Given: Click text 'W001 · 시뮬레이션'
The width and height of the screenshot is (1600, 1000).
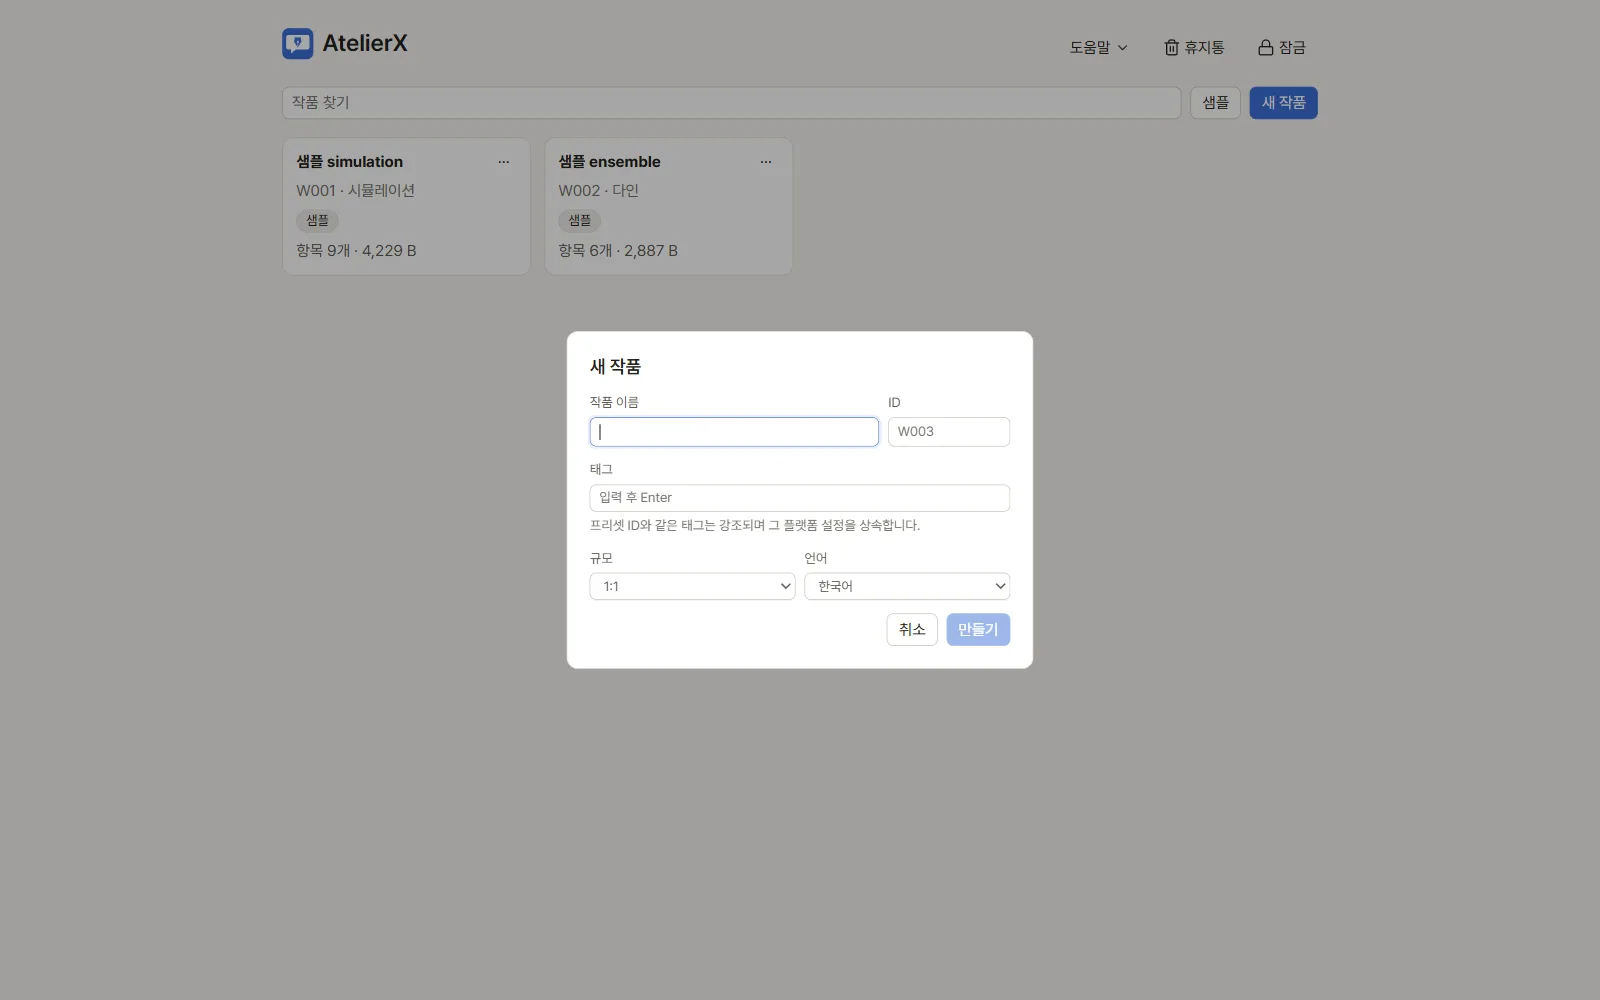Looking at the screenshot, I should click(355, 191).
